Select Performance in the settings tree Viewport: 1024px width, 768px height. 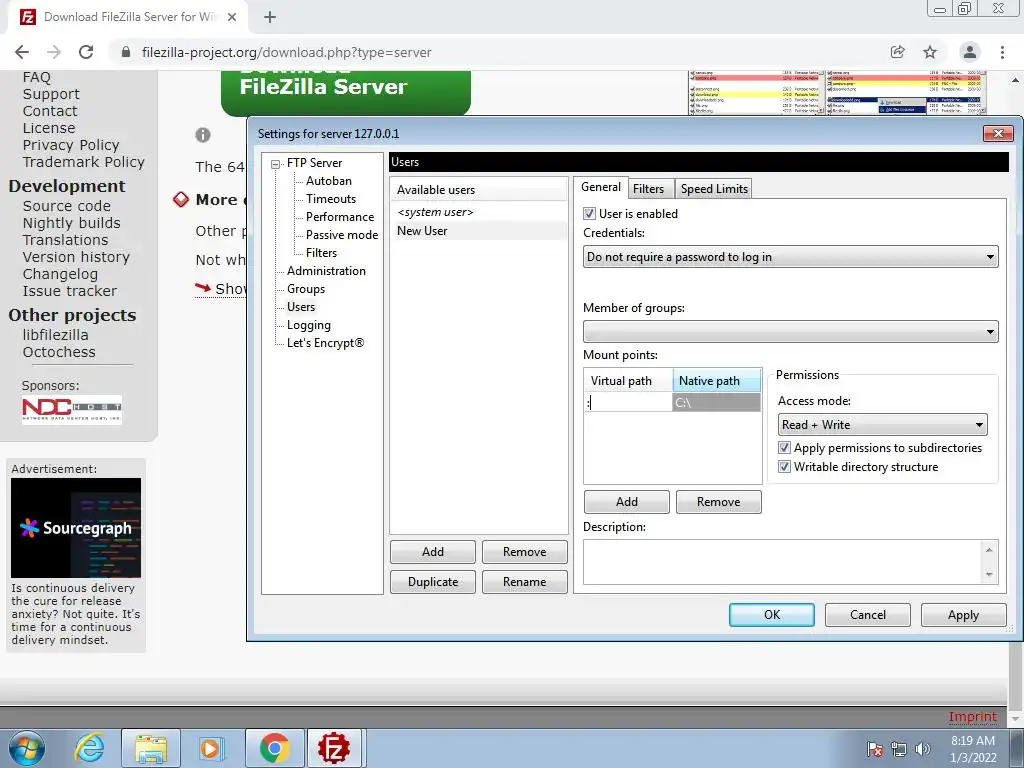[340, 217]
